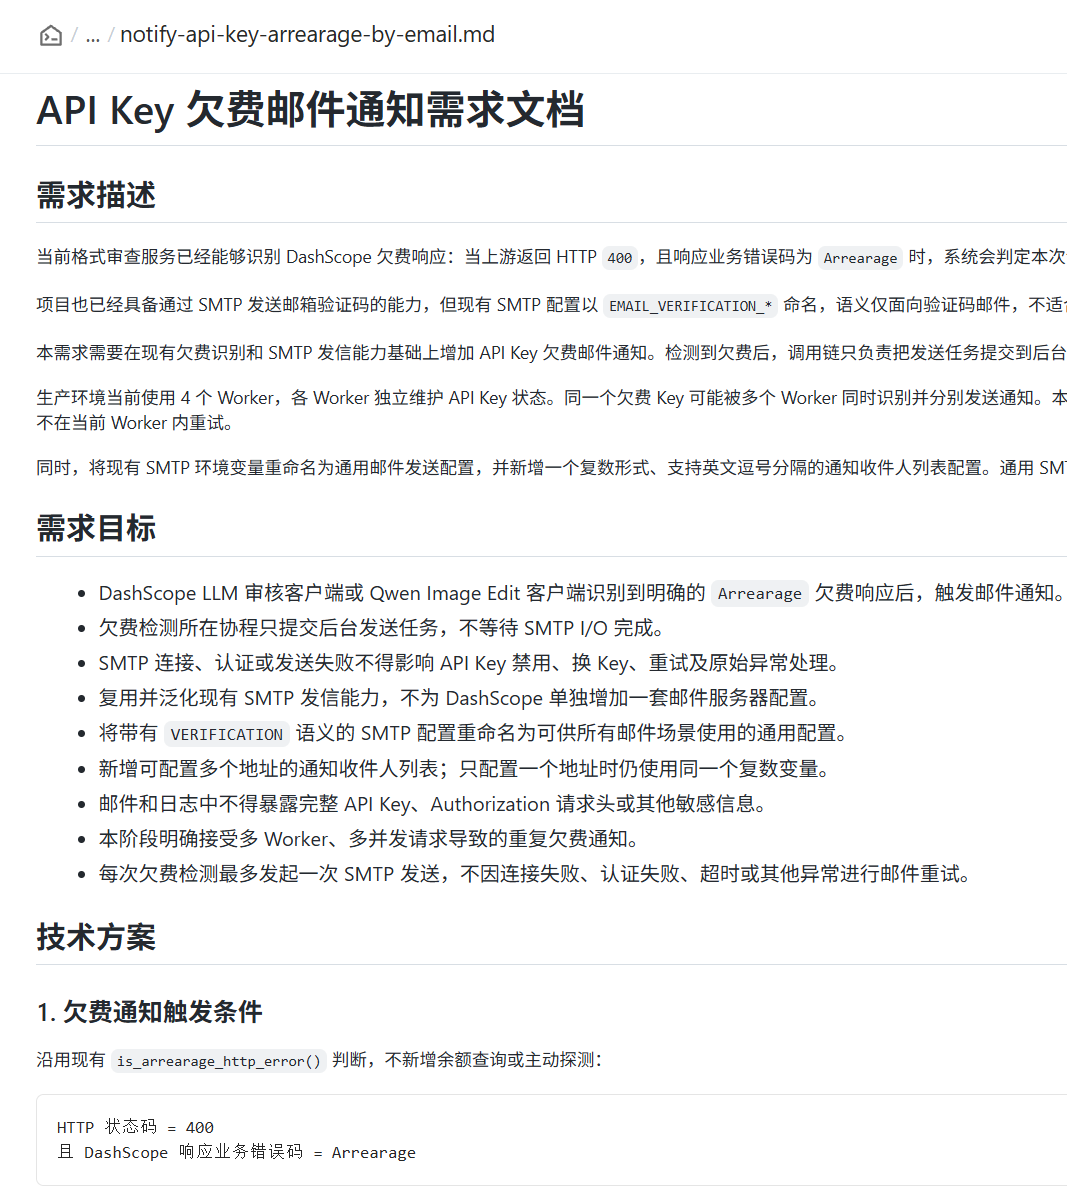Click the code line 且 DashScope 响应业务错误码 = Arrearage

coord(237,1153)
